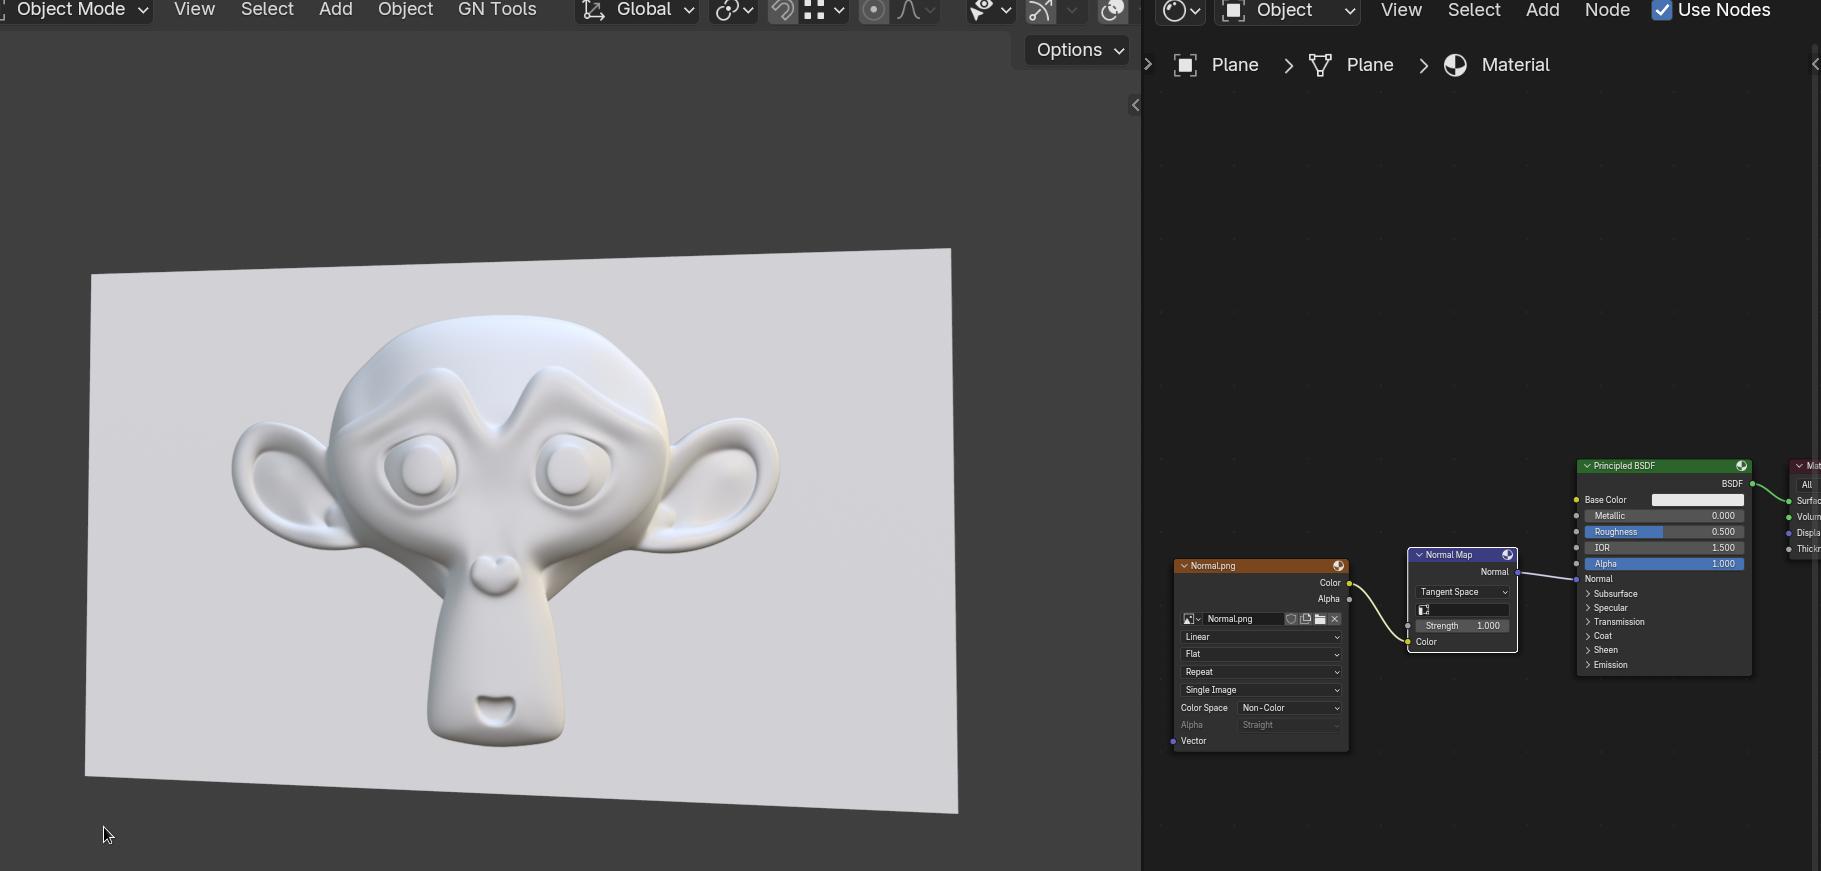
Task: Open image file folder icon in texture node
Action: pos(1320,619)
